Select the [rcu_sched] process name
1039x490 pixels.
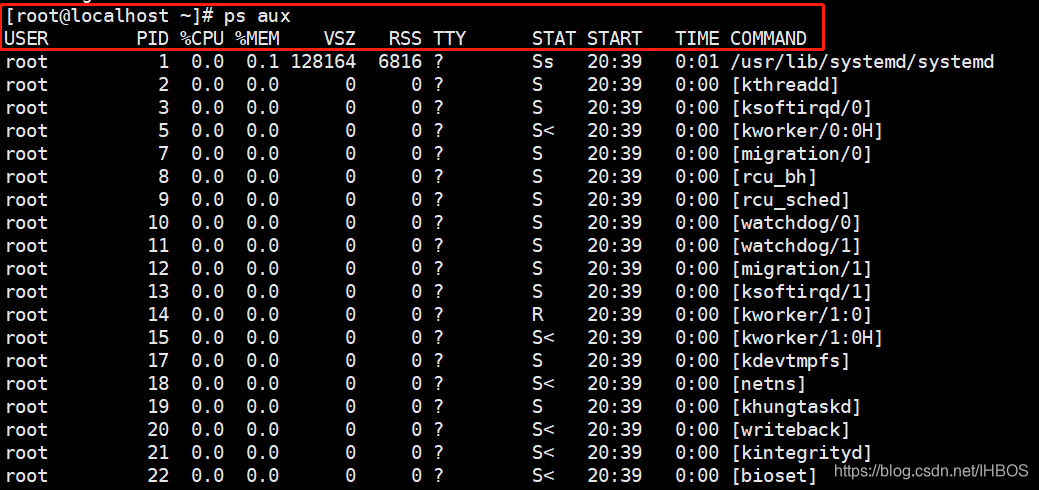click(791, 200)
